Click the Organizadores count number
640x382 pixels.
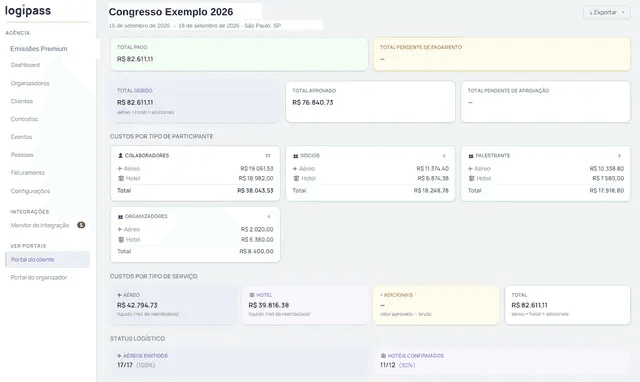coord(269,217)
